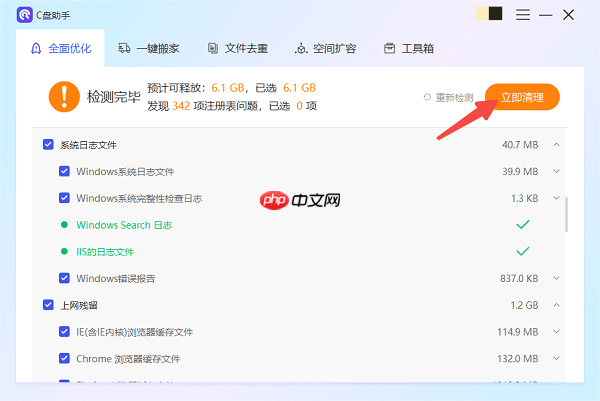This screenshot has height=401, width=600.
Task: Select the Windows Search 日志 row text
Action: coord(124,225)
